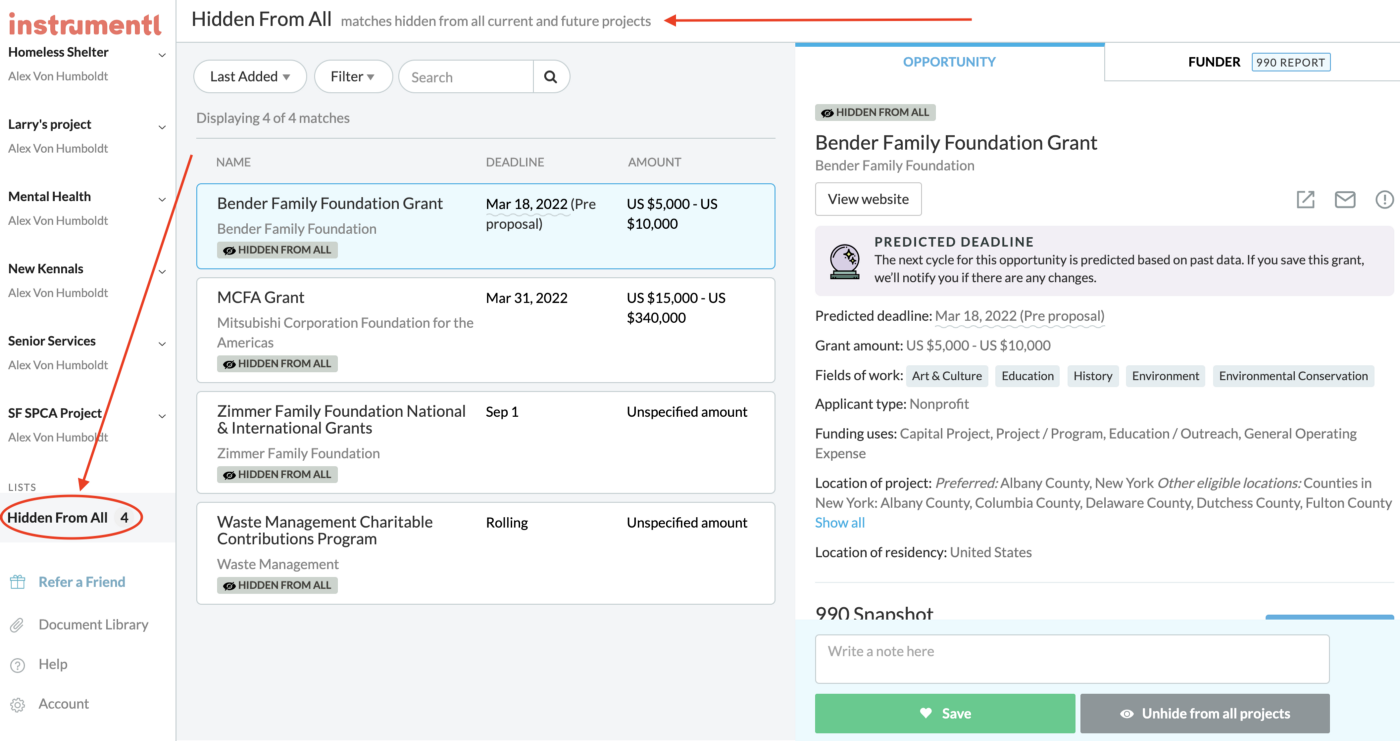Click the email envelope icon
Image resolution: width=1400 pixels, height=741 pixels.
point(1345,199)
